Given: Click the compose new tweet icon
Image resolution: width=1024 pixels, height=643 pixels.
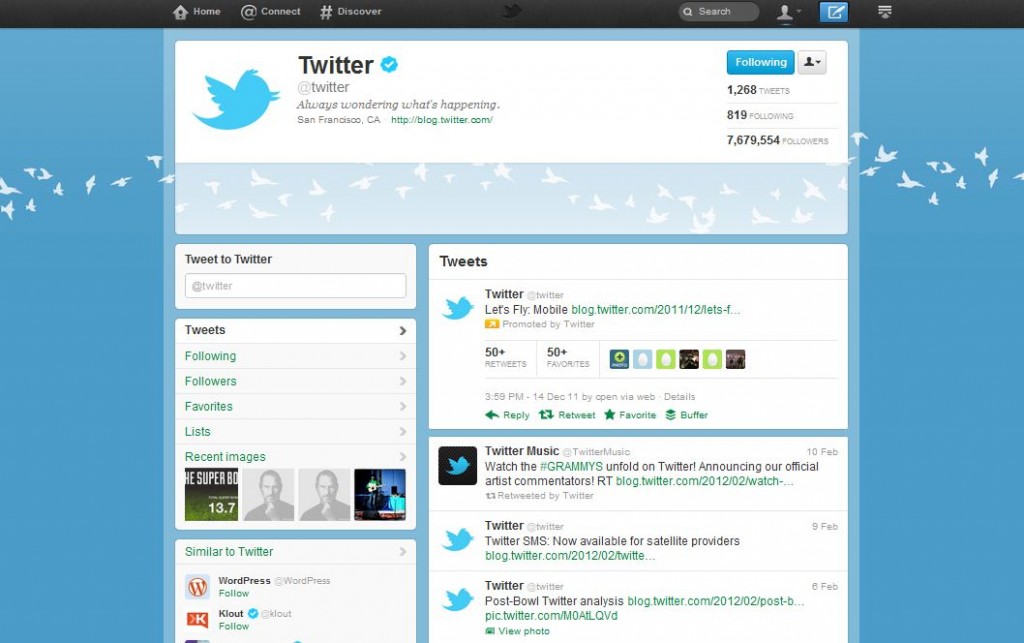Looking at the screenshot, I should [834, 12].
